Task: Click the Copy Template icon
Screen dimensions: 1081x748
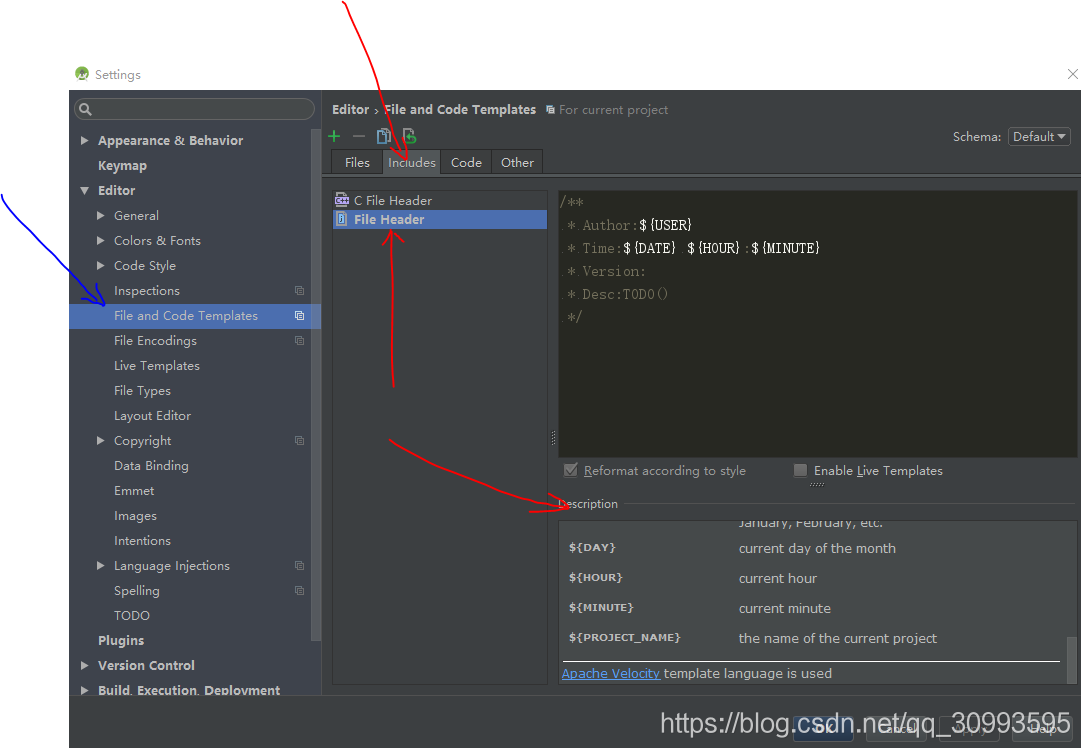Action: [x=383, y=136]
